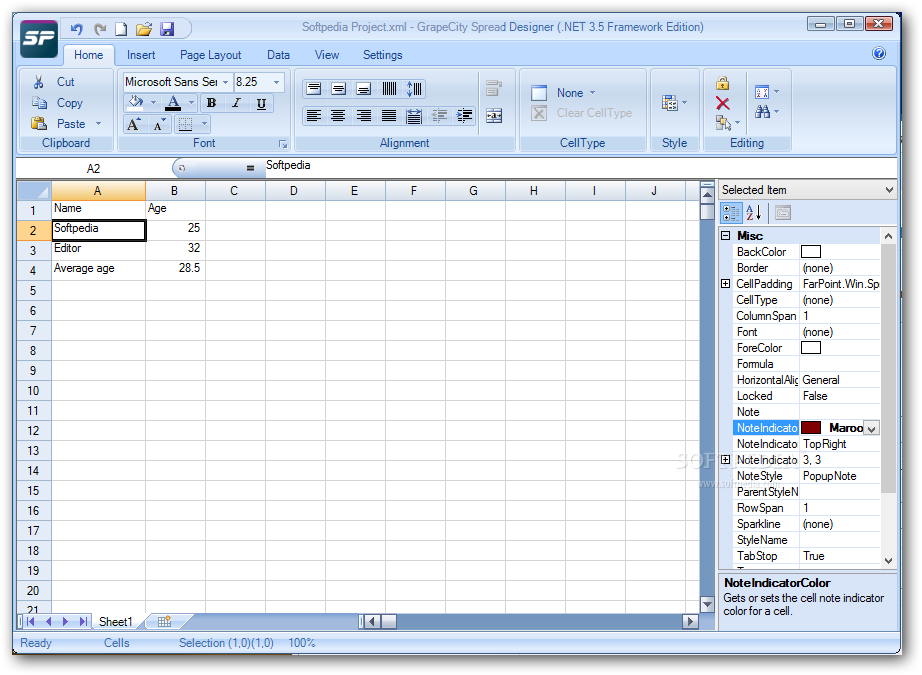Image resolution: width=922 pixels, height=675 pixels.
Task: Click the Paste button
Action: 59,124
